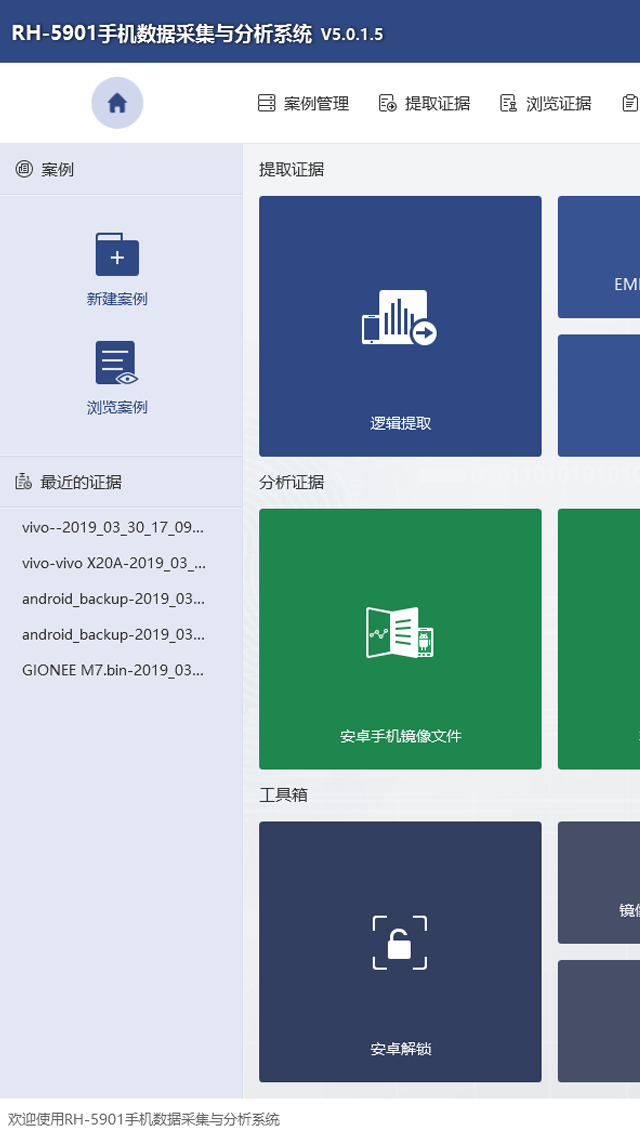Click the 浏览案例 document eye icon
This screenshot has height=1136, width=640.
[117, 363]
